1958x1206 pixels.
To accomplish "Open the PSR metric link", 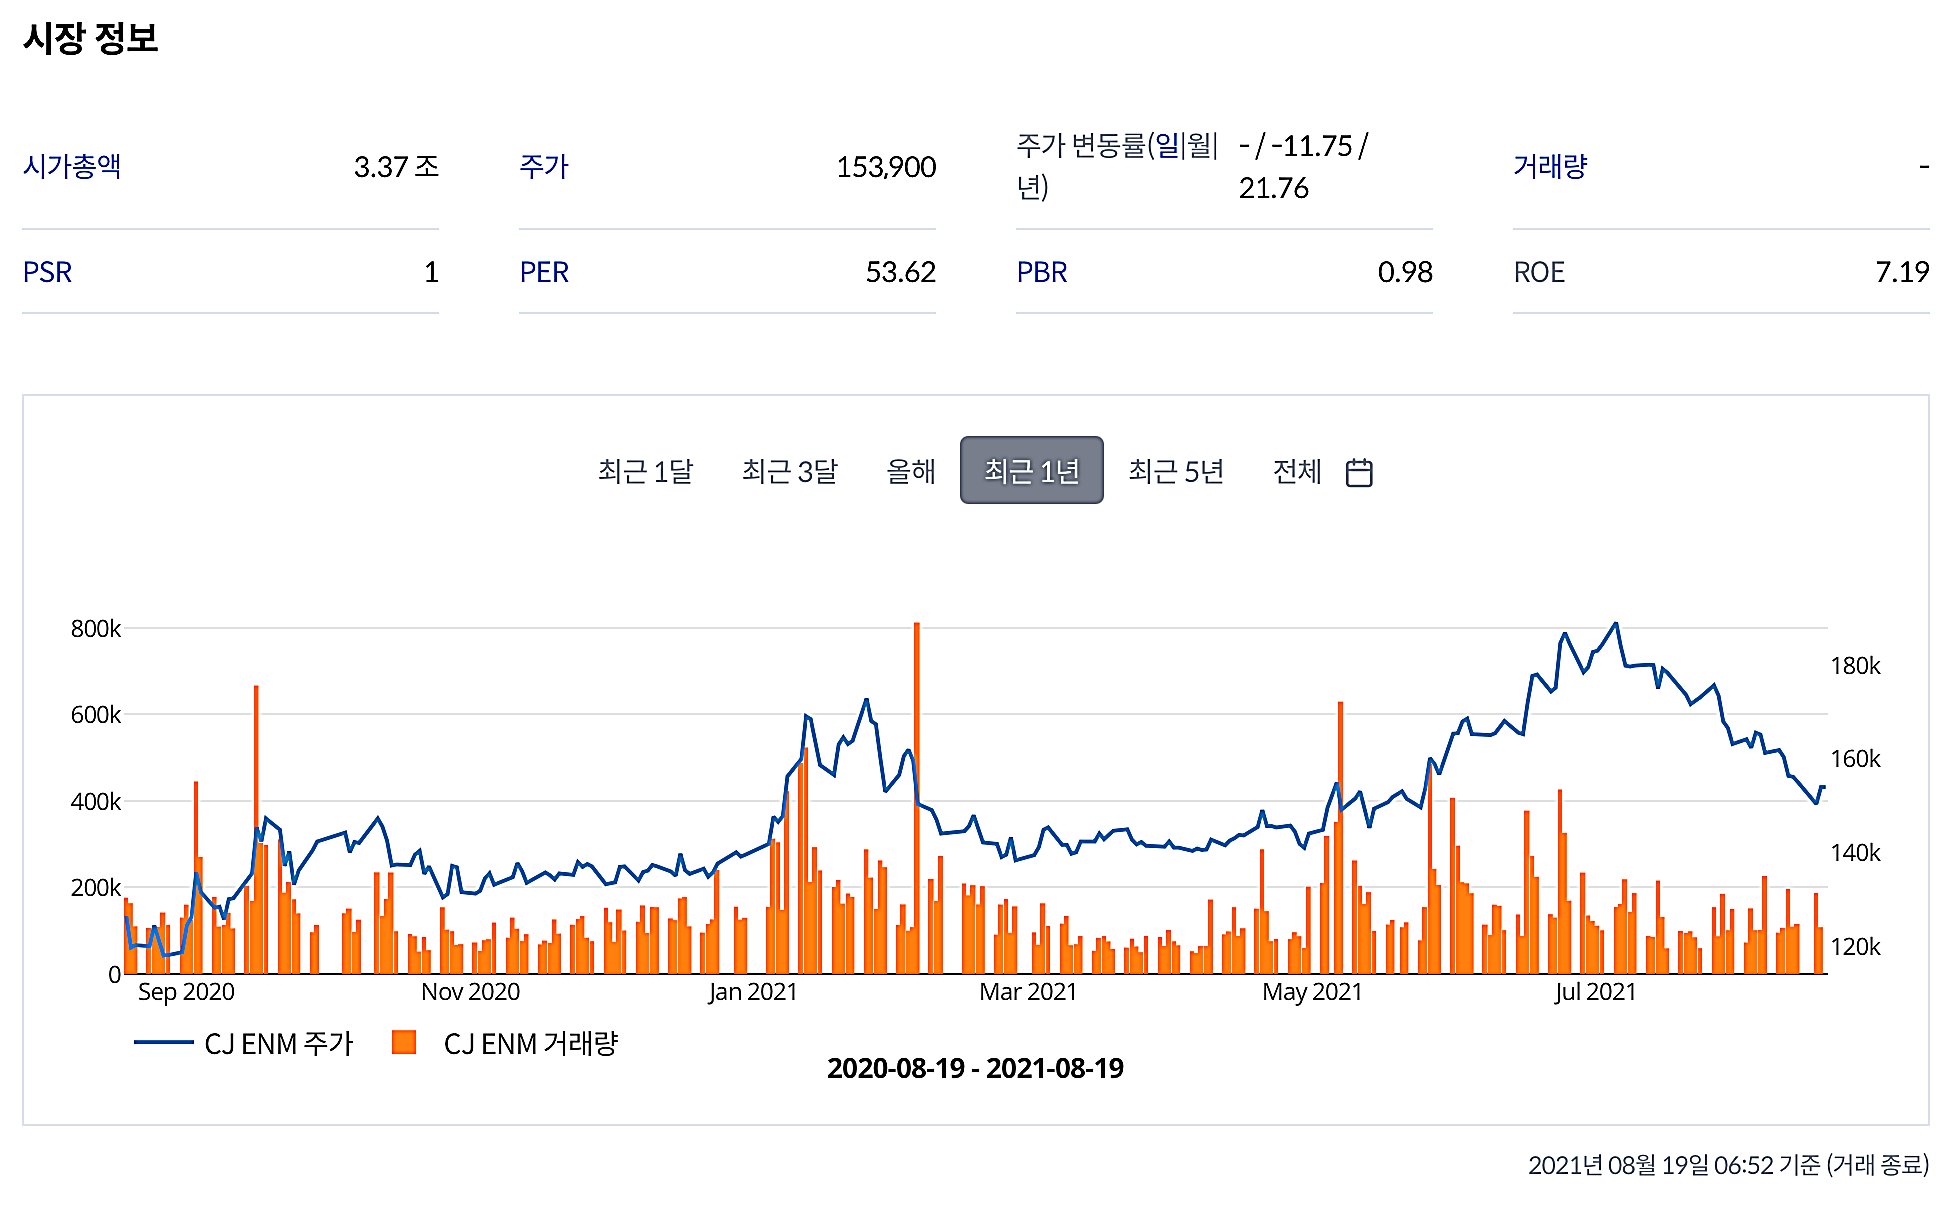I will (x=47, y=272).
